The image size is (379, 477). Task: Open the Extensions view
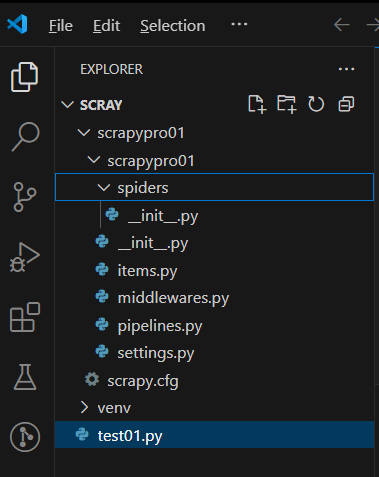coord(25,317)
